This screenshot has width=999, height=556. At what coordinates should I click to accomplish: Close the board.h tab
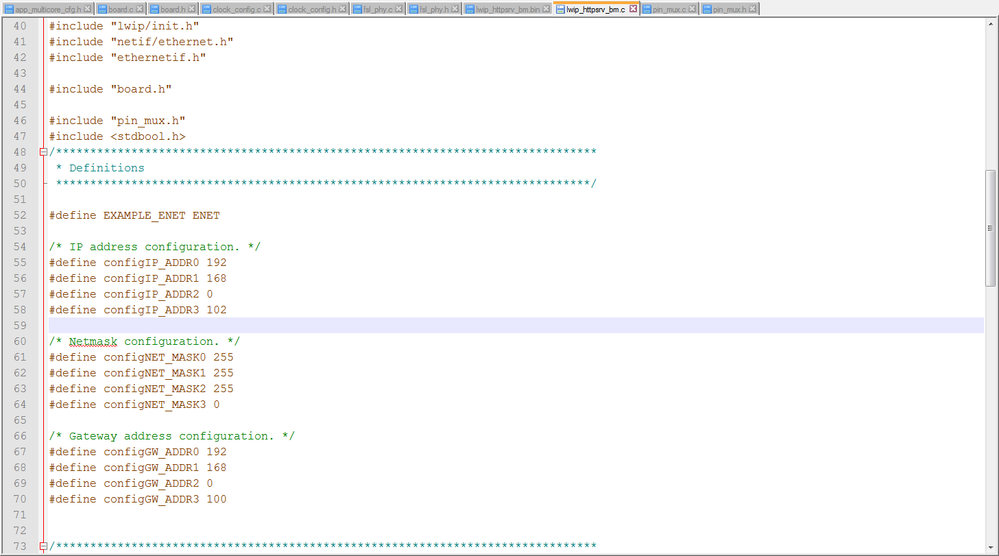point(191,9)
